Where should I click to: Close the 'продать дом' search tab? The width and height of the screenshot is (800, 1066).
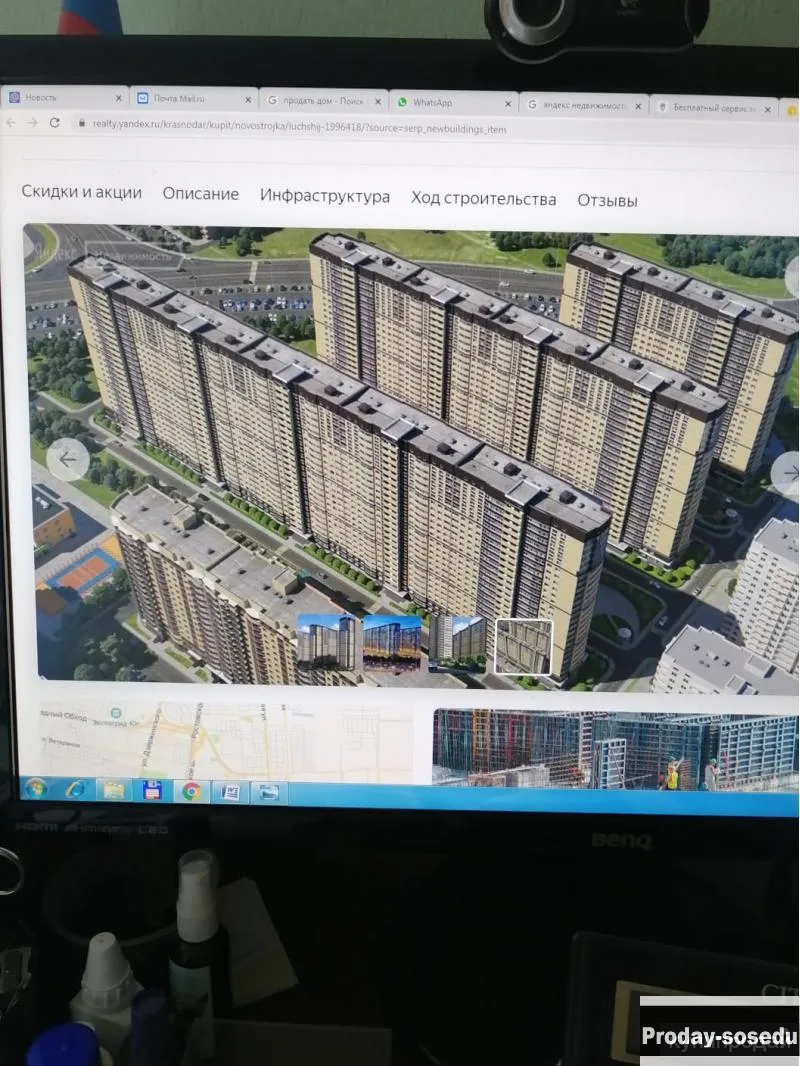378,102
